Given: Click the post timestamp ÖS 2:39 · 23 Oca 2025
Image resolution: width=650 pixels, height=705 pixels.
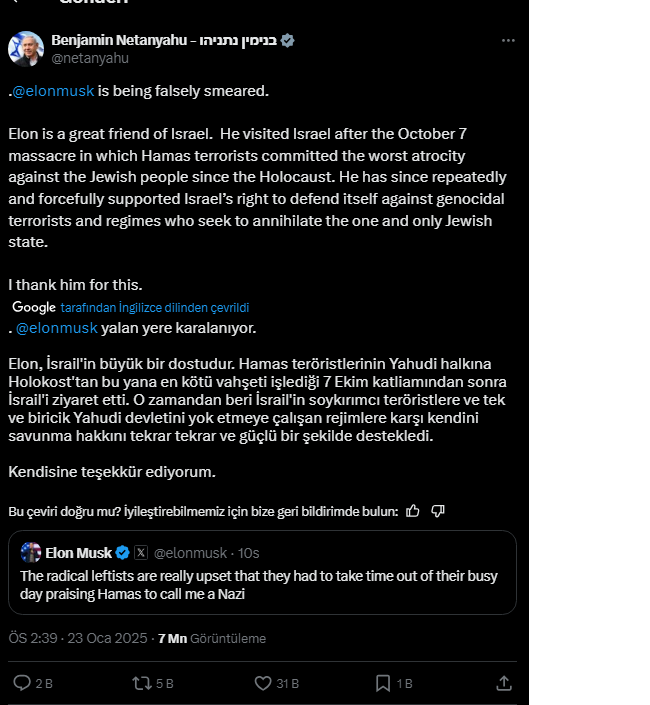Looking at the screenshot, I should coord(78,638).
